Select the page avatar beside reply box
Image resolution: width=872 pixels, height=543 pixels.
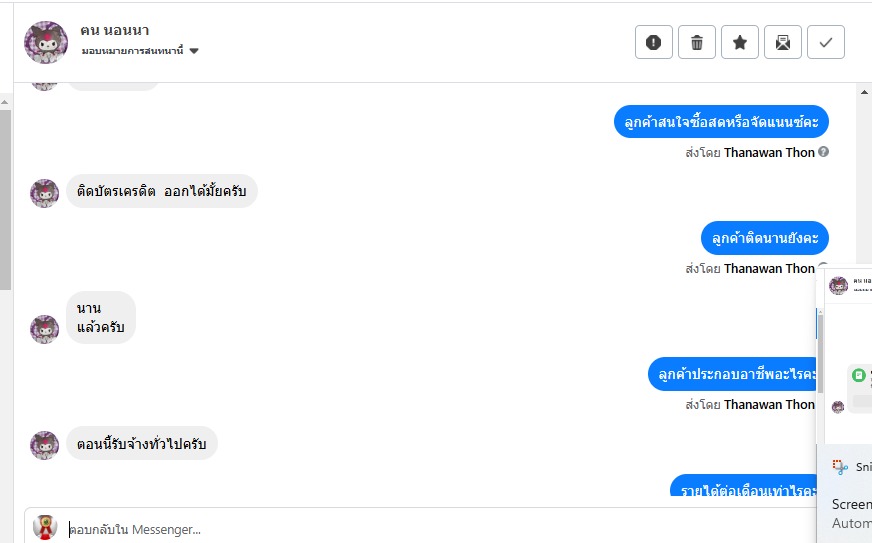coord(44,527)
